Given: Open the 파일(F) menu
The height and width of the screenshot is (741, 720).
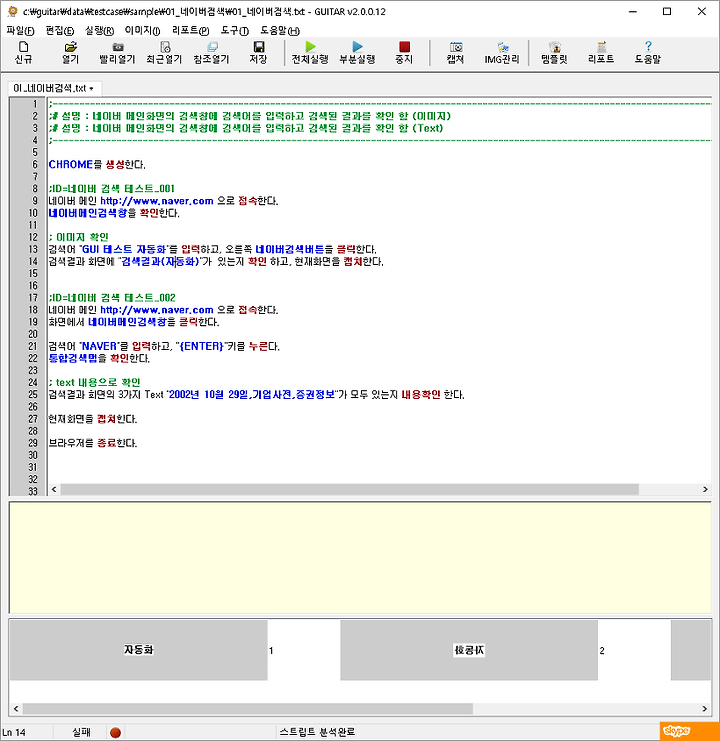Looking at the screenshot, I should pos(20,31).
